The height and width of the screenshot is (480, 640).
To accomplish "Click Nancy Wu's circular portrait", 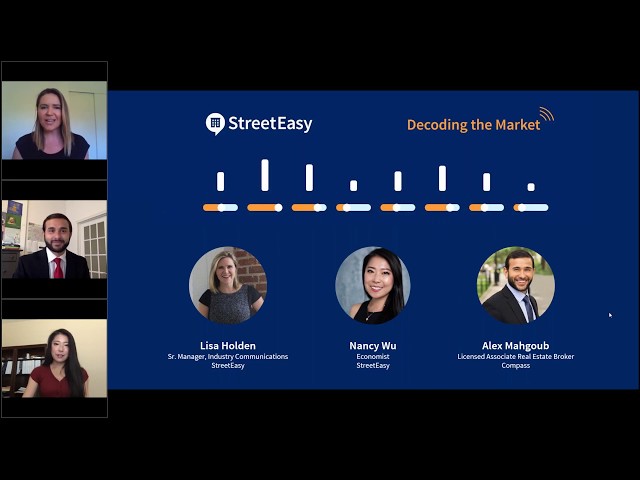I will [x=373, y=285].
